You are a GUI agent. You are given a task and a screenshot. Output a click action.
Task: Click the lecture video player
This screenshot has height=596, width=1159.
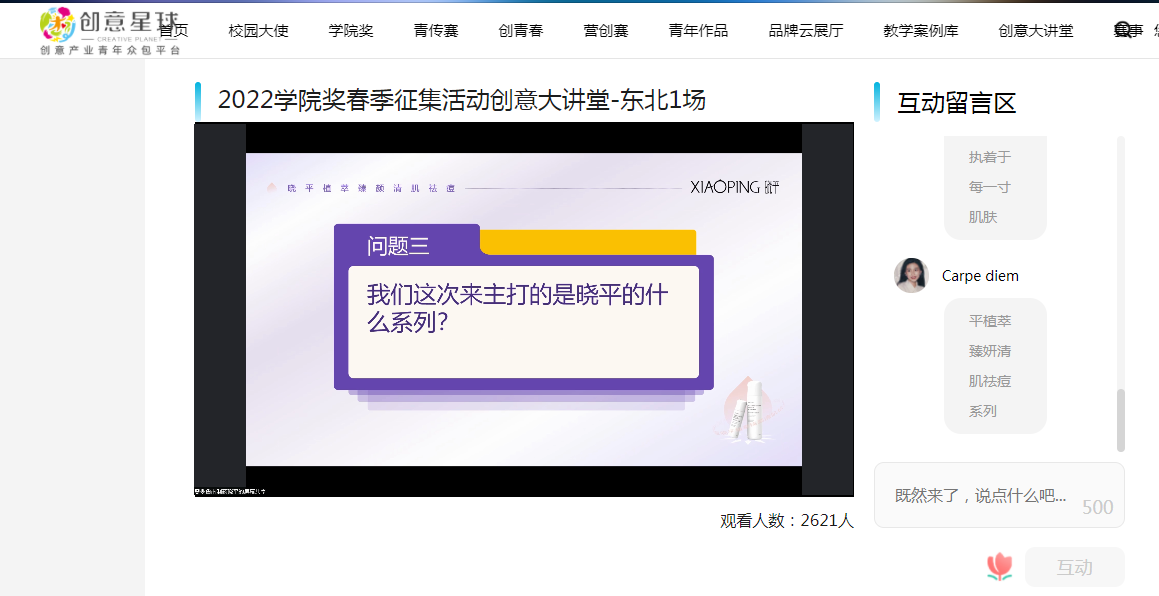[x=524, y=310]
